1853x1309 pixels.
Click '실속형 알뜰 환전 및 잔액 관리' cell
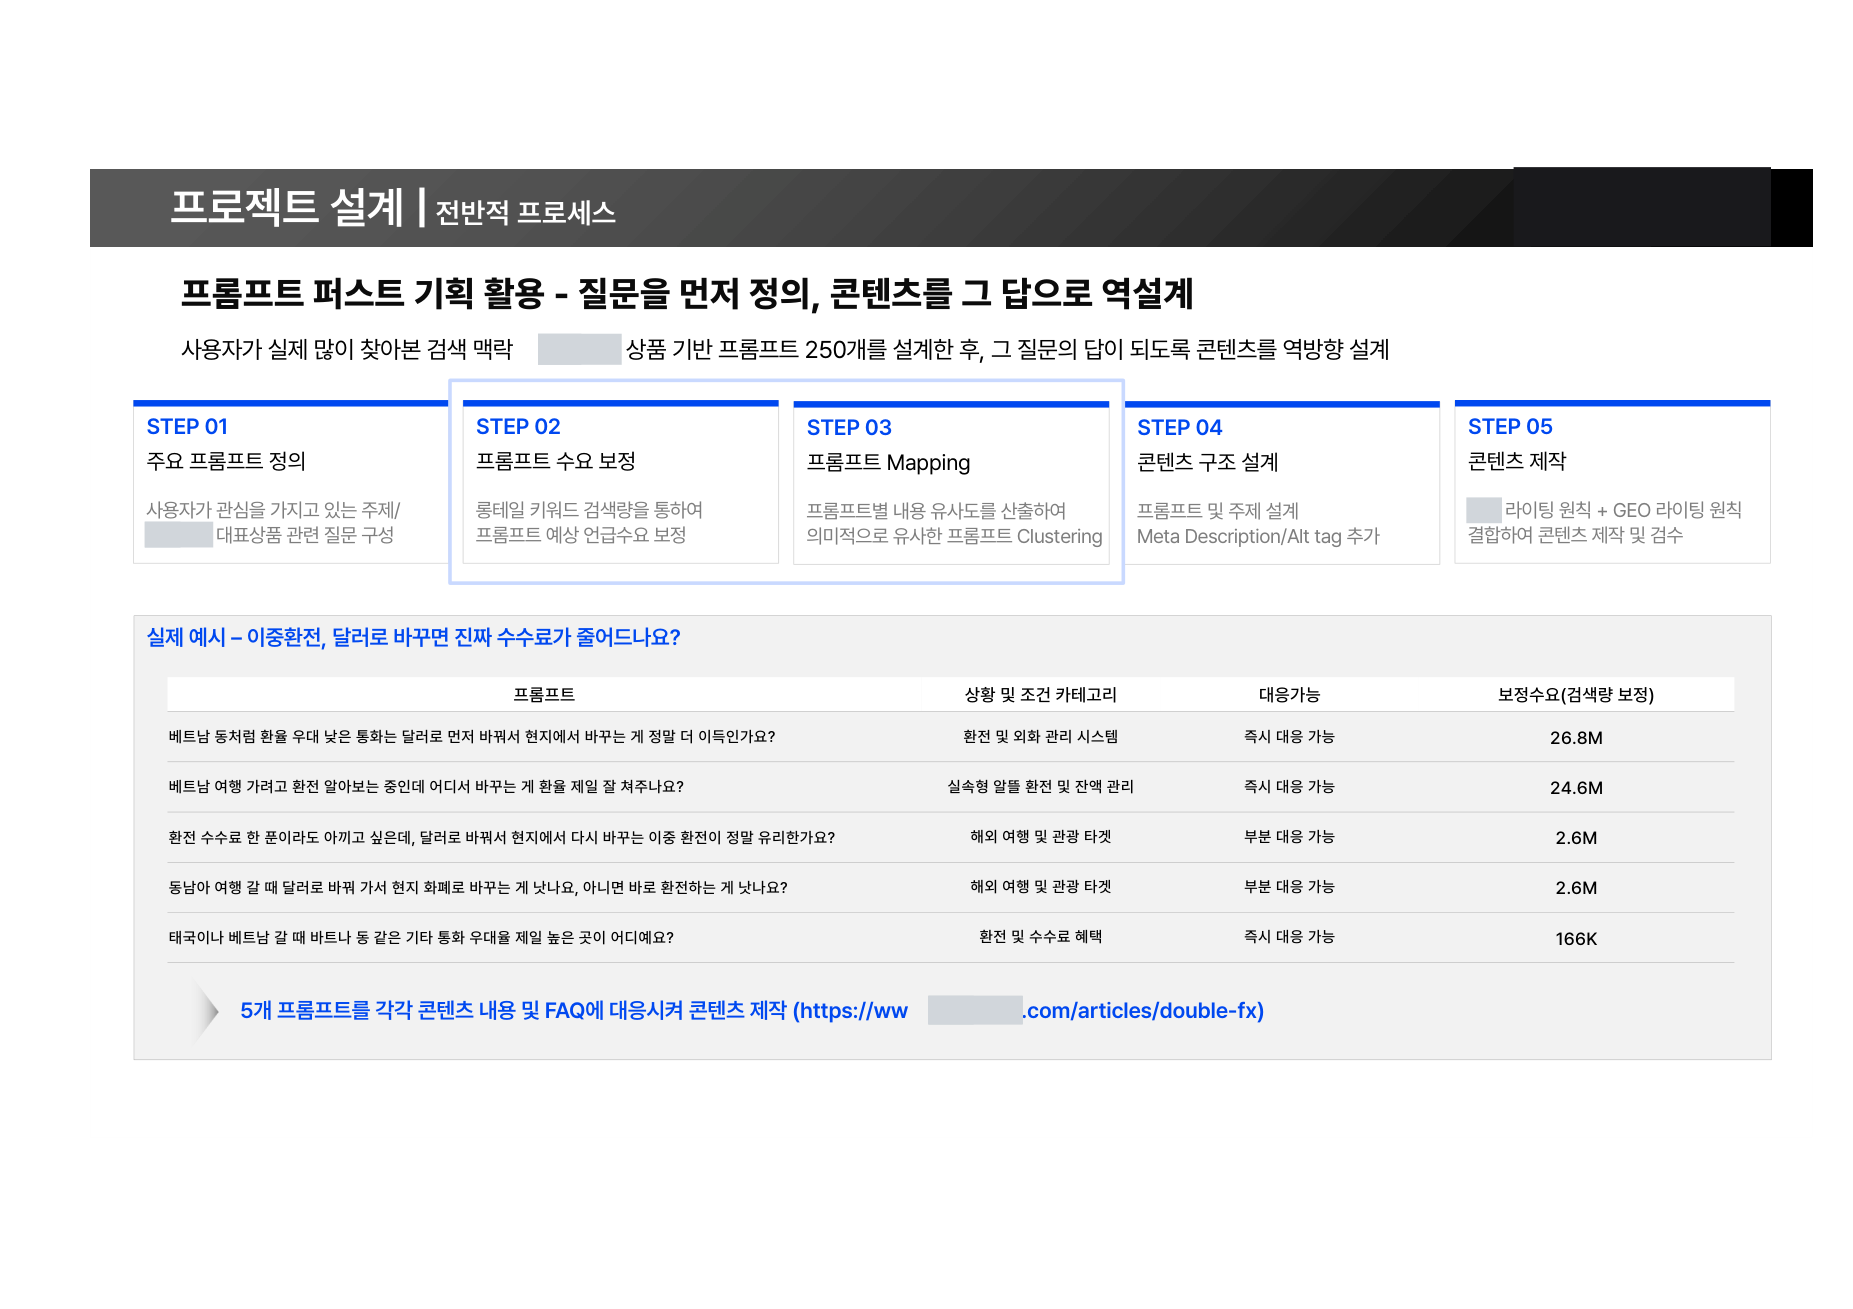(1040, 787)
